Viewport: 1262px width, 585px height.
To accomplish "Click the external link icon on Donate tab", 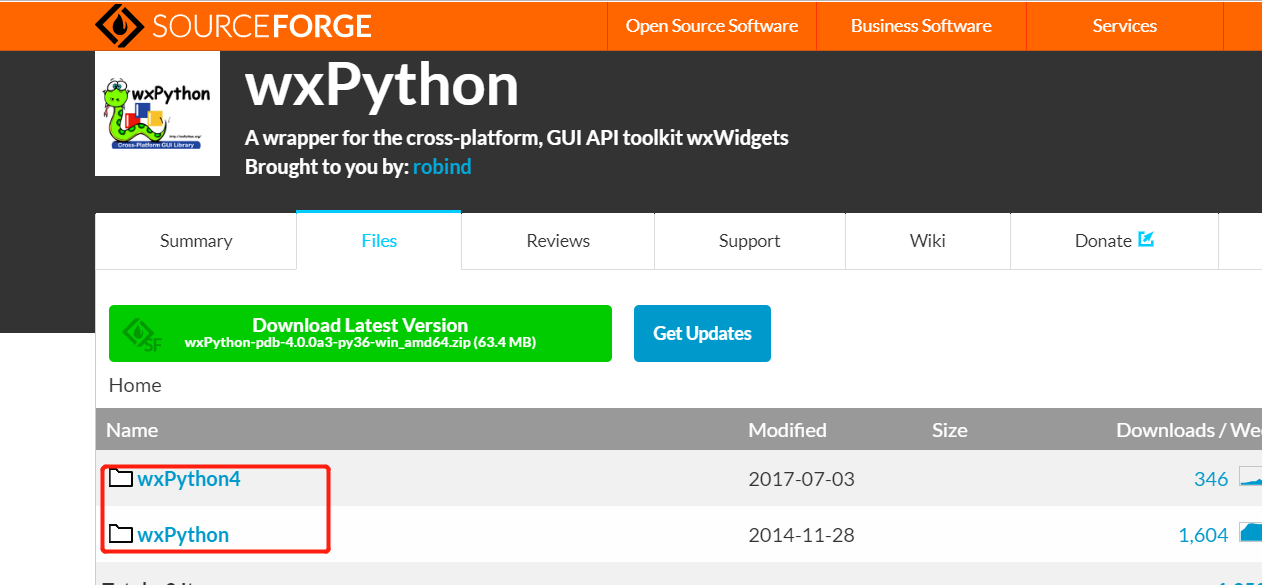I will coord(1145,239).
